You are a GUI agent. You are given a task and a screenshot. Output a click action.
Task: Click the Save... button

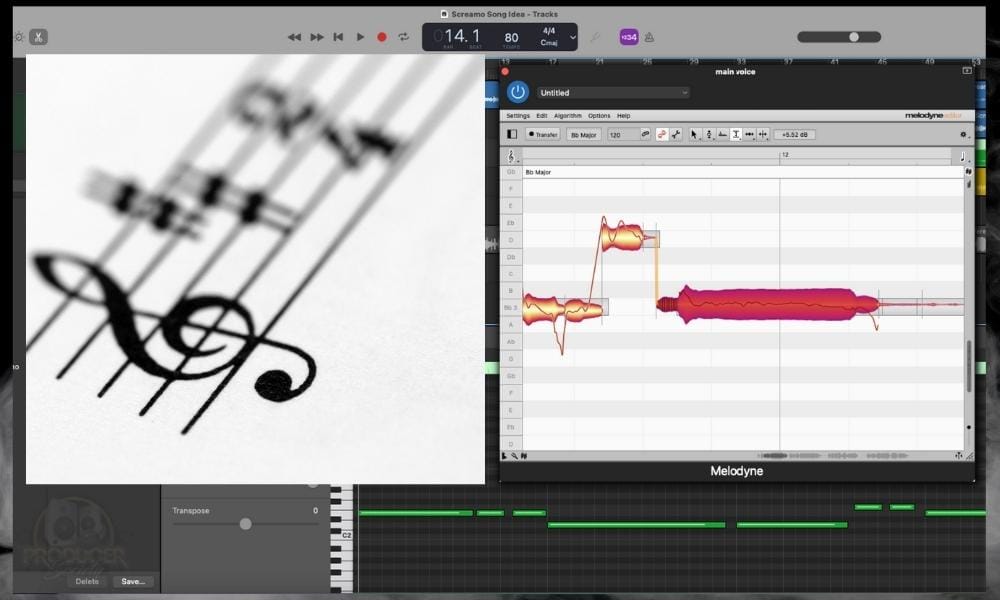133,581
